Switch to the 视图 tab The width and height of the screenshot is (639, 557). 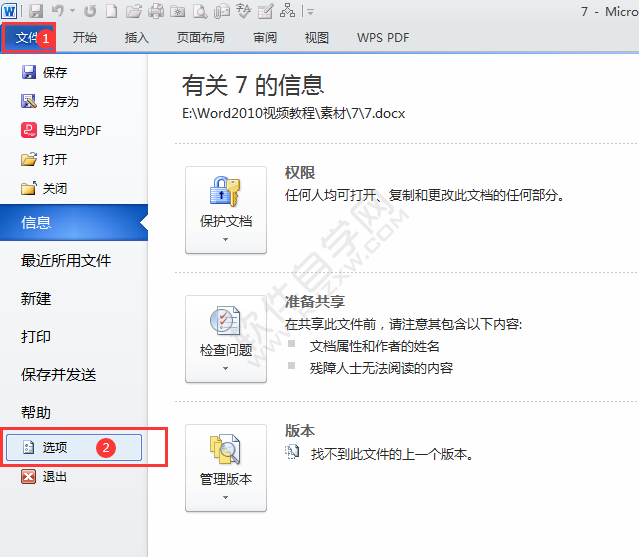pyautogui.click(x=317, y=37)
